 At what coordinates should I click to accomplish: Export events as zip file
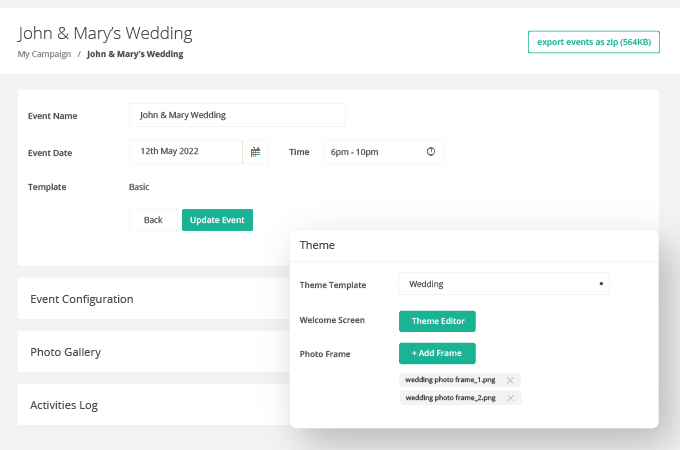pyautogui.click(x=594, y=42)
